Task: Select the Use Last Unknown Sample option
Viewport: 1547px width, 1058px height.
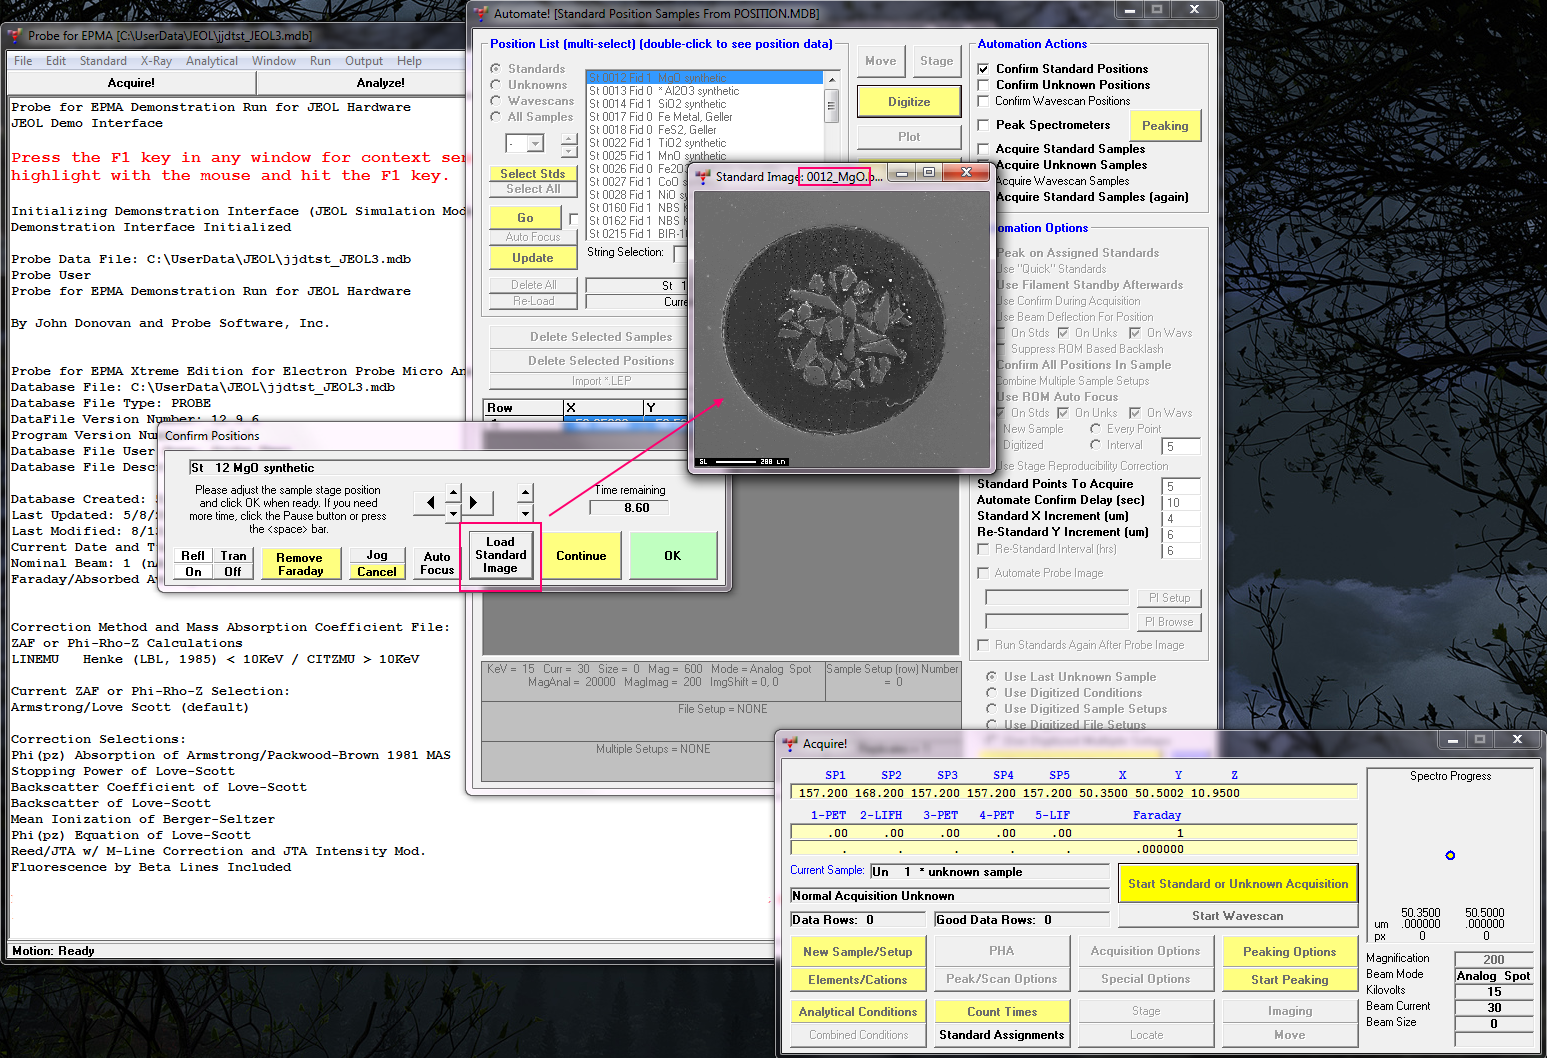Action: 991,677
